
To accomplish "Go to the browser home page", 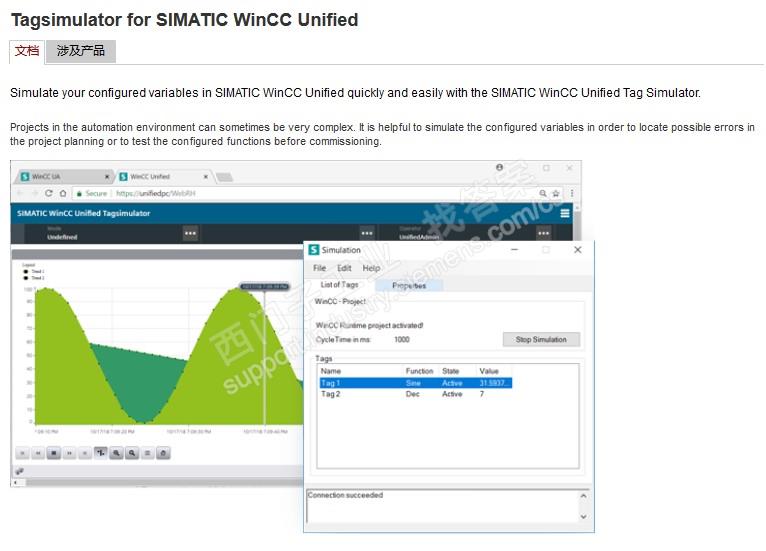I will [63, 193].
